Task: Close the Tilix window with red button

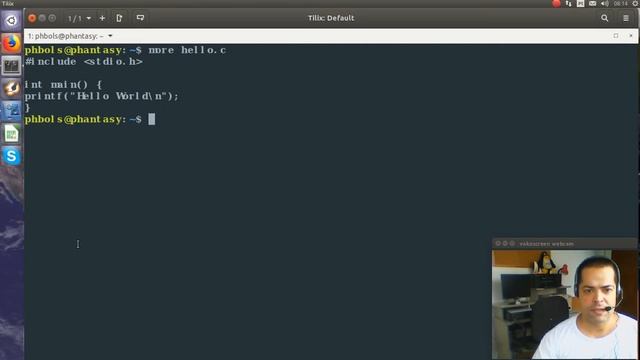Action: [32, 18]
